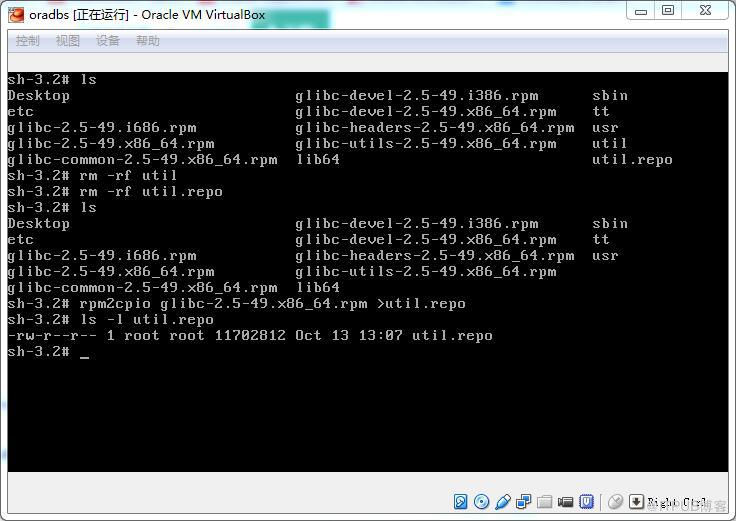Screen dimensions: 736x521
Task: Click 'lib64' in the second ls output
Action: pyautogui.click(x=318, y=287)
